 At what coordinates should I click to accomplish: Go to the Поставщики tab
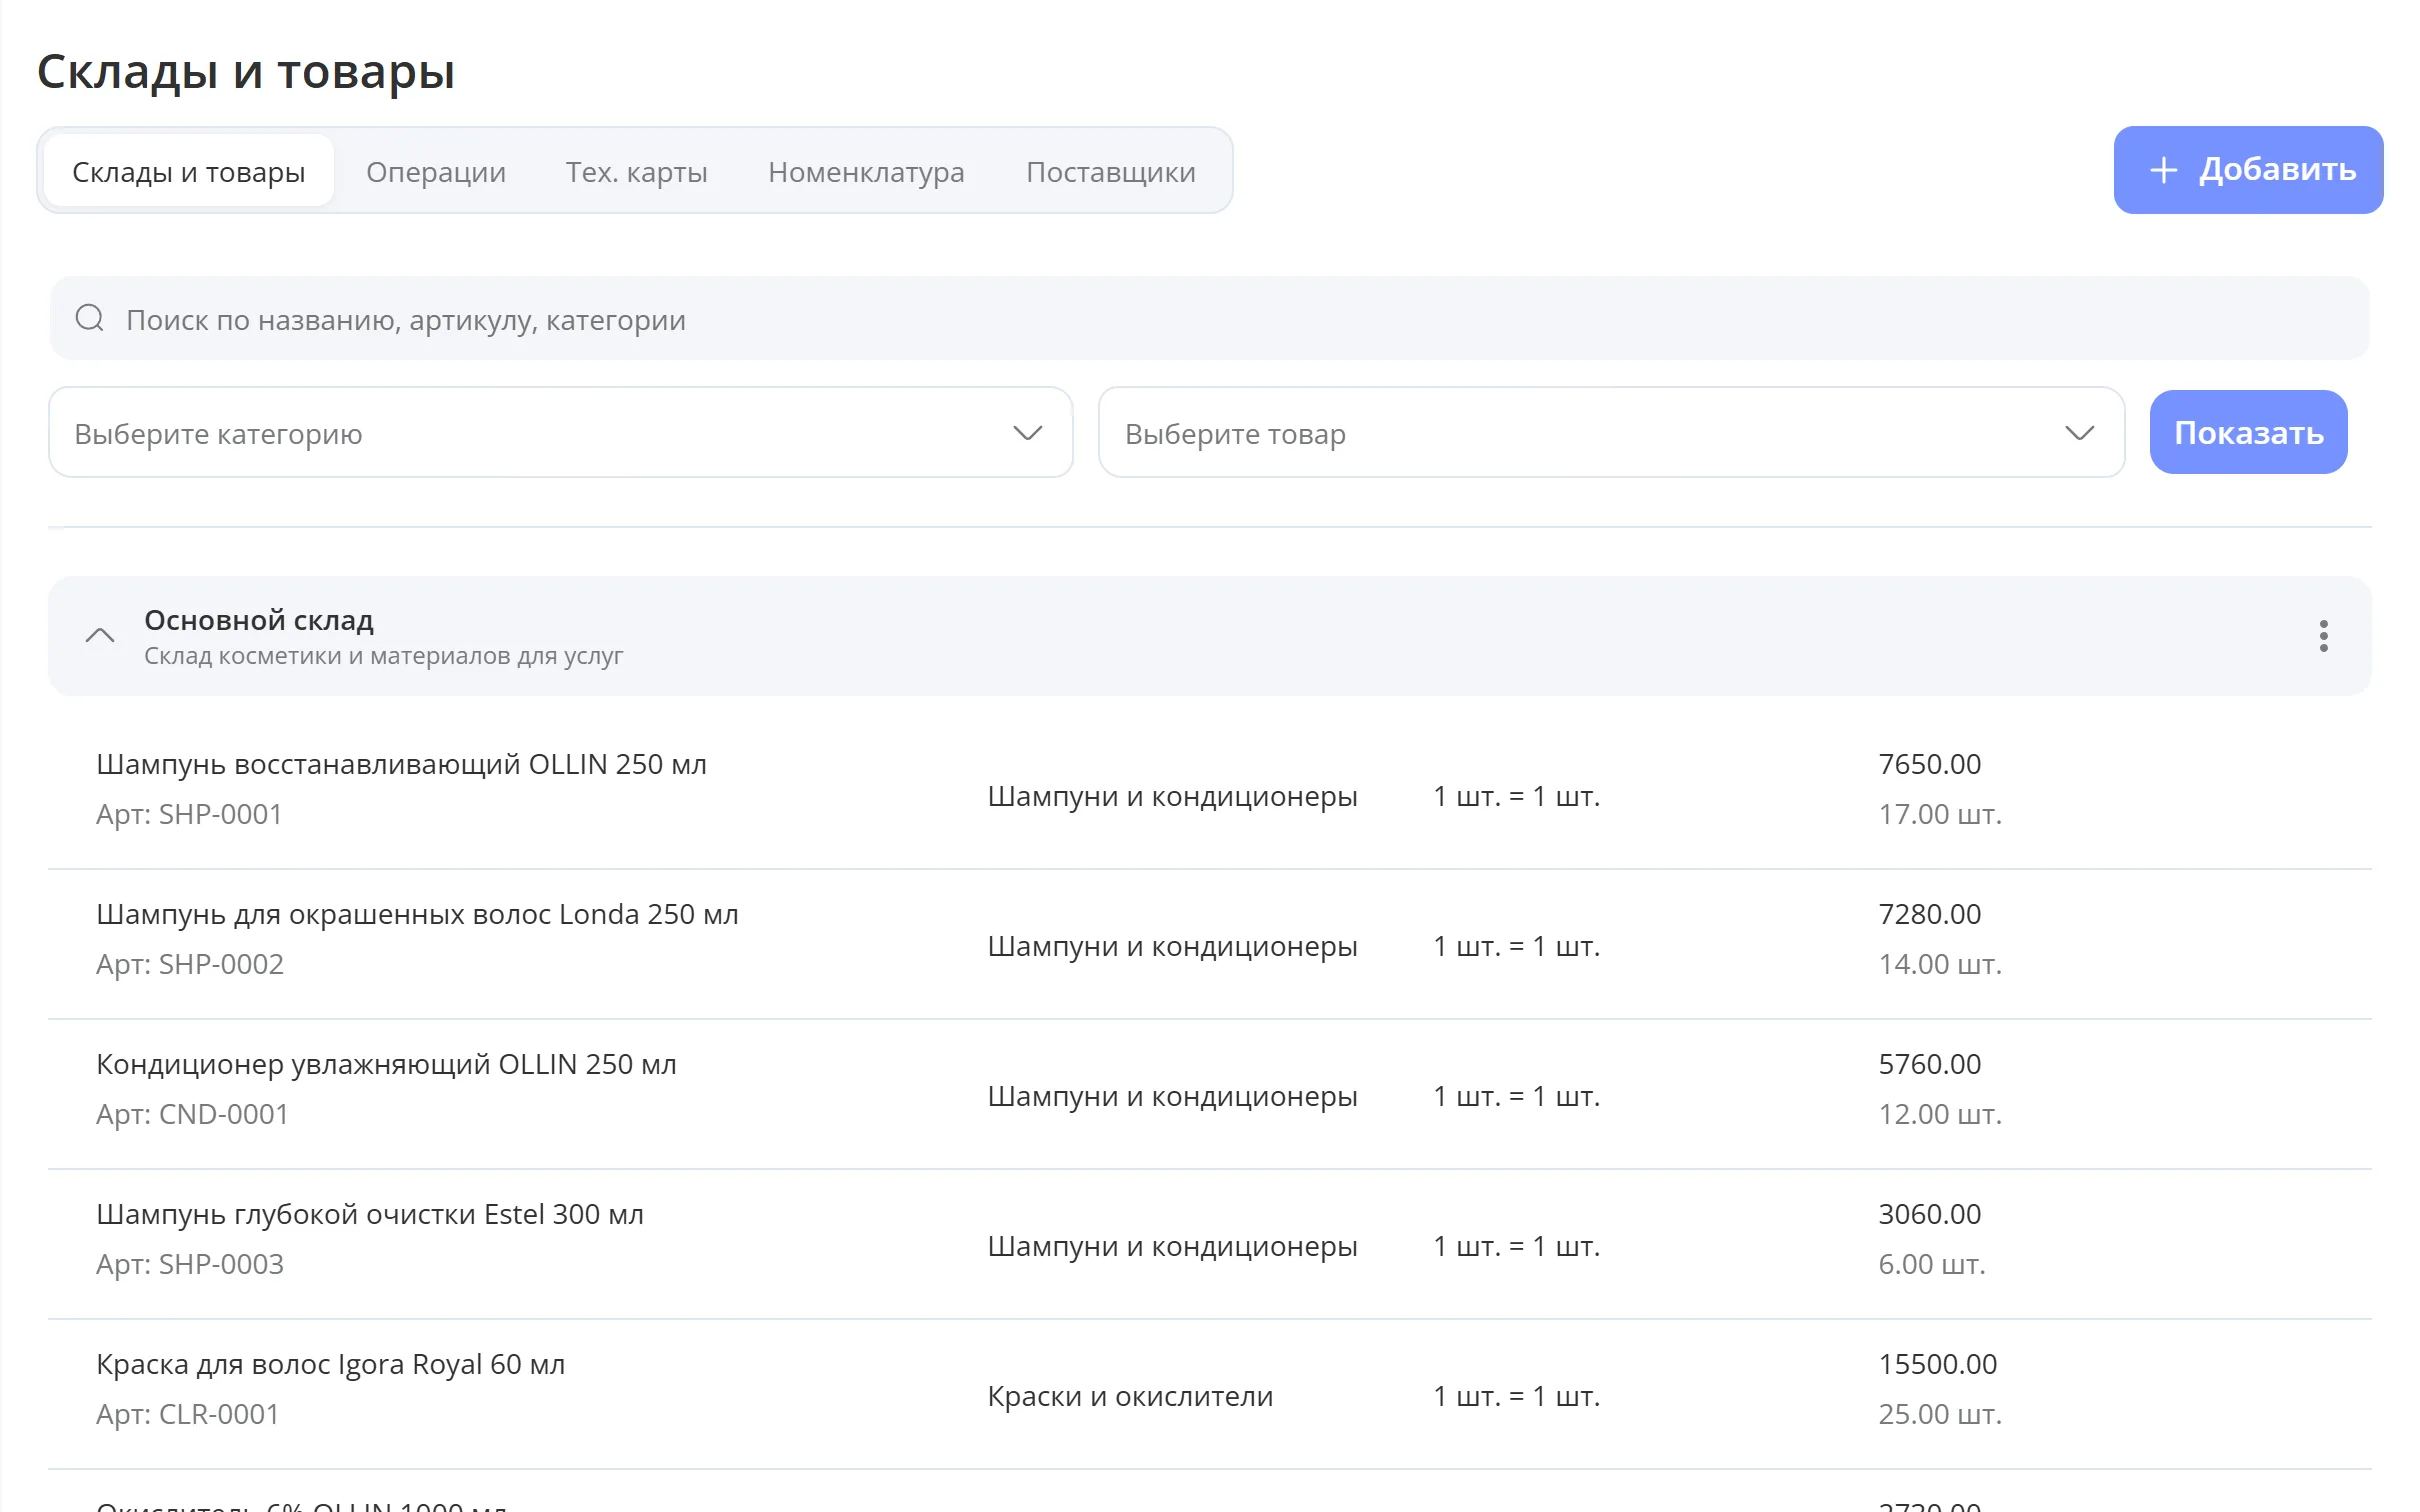[1111, 172]
